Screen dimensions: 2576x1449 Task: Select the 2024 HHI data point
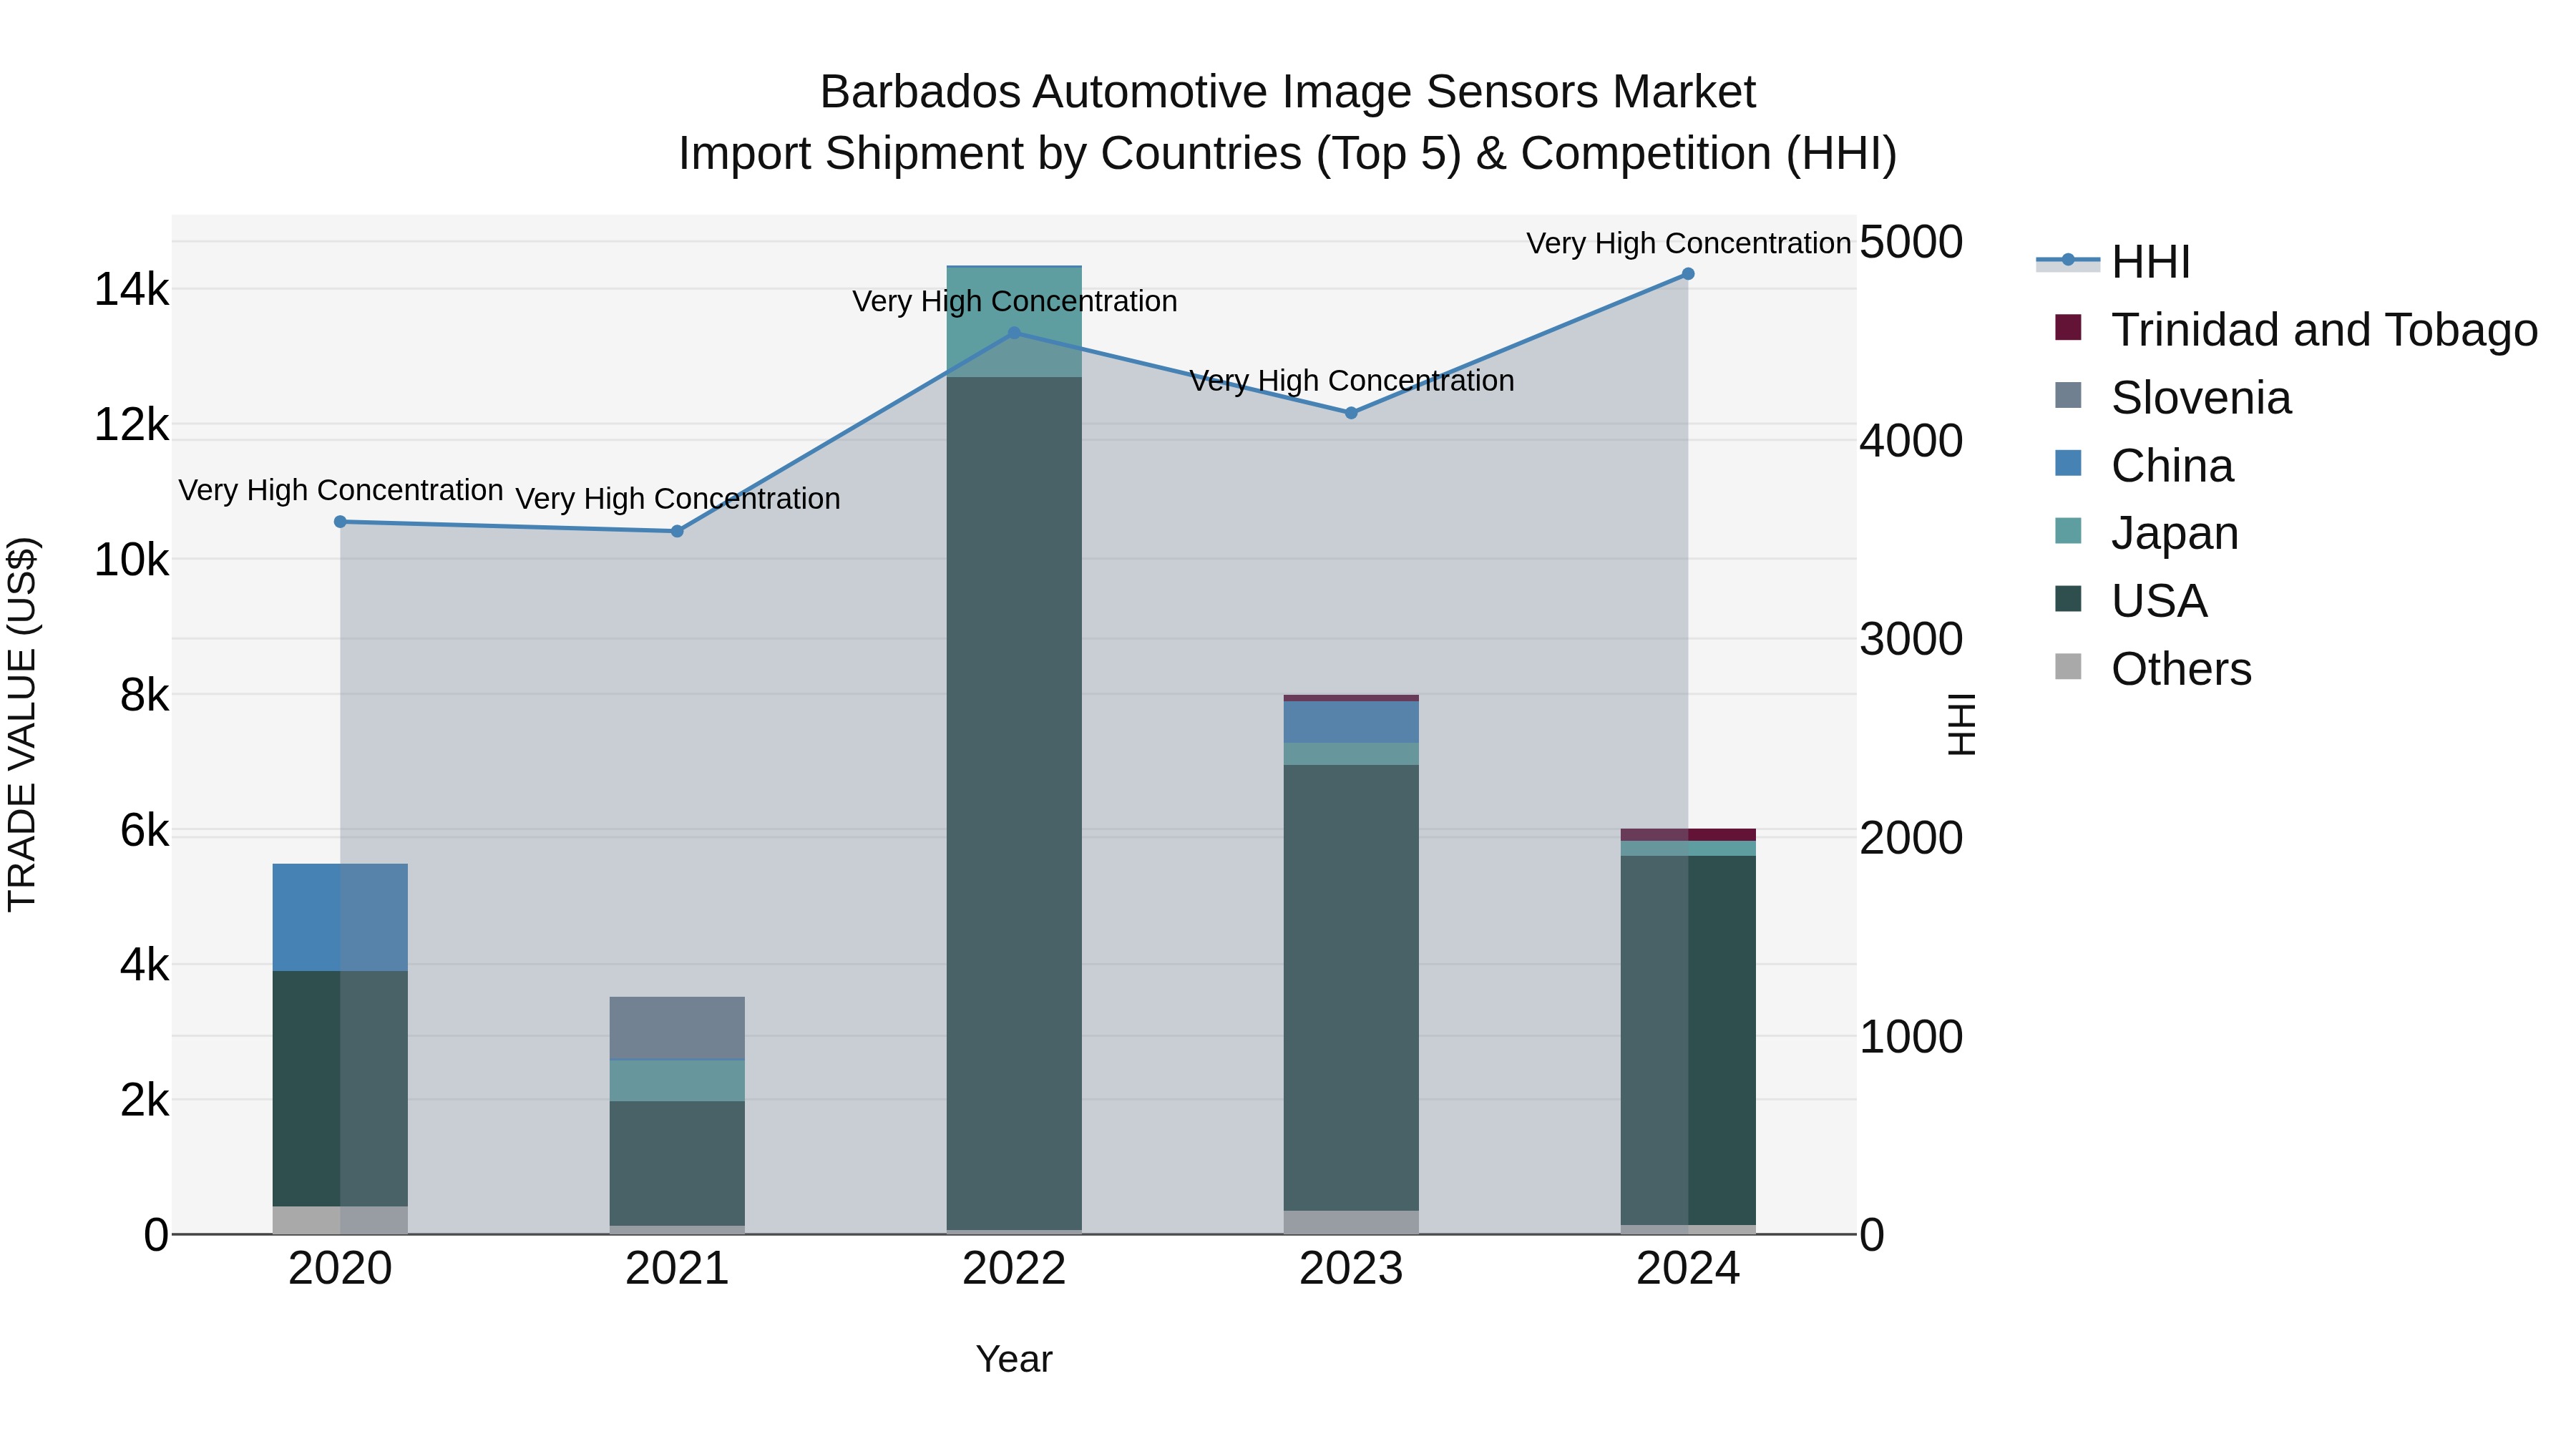click(x=1688, y=274)
